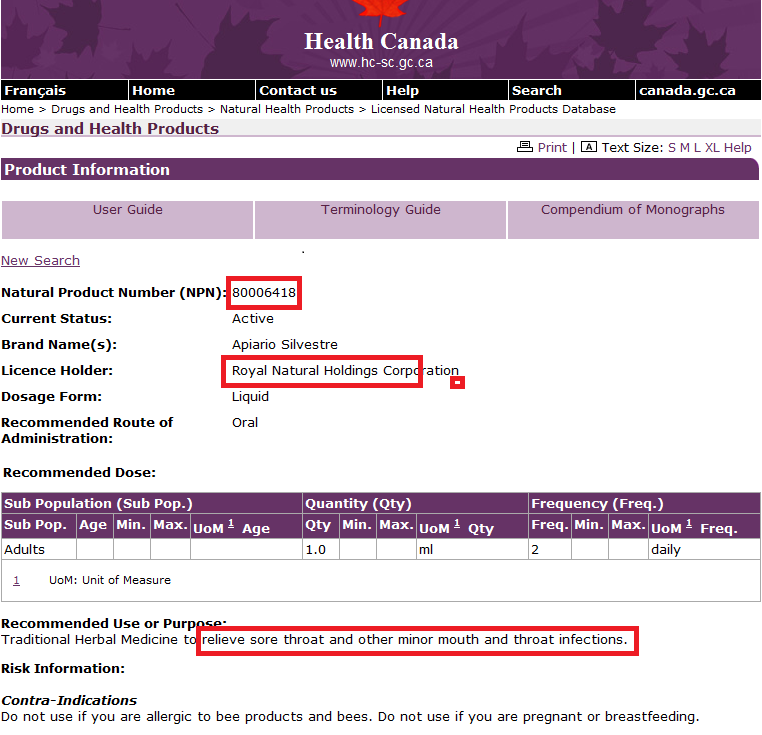Click footnote number 1 below table
Screen dimensions: 762x735
[17, 580]
